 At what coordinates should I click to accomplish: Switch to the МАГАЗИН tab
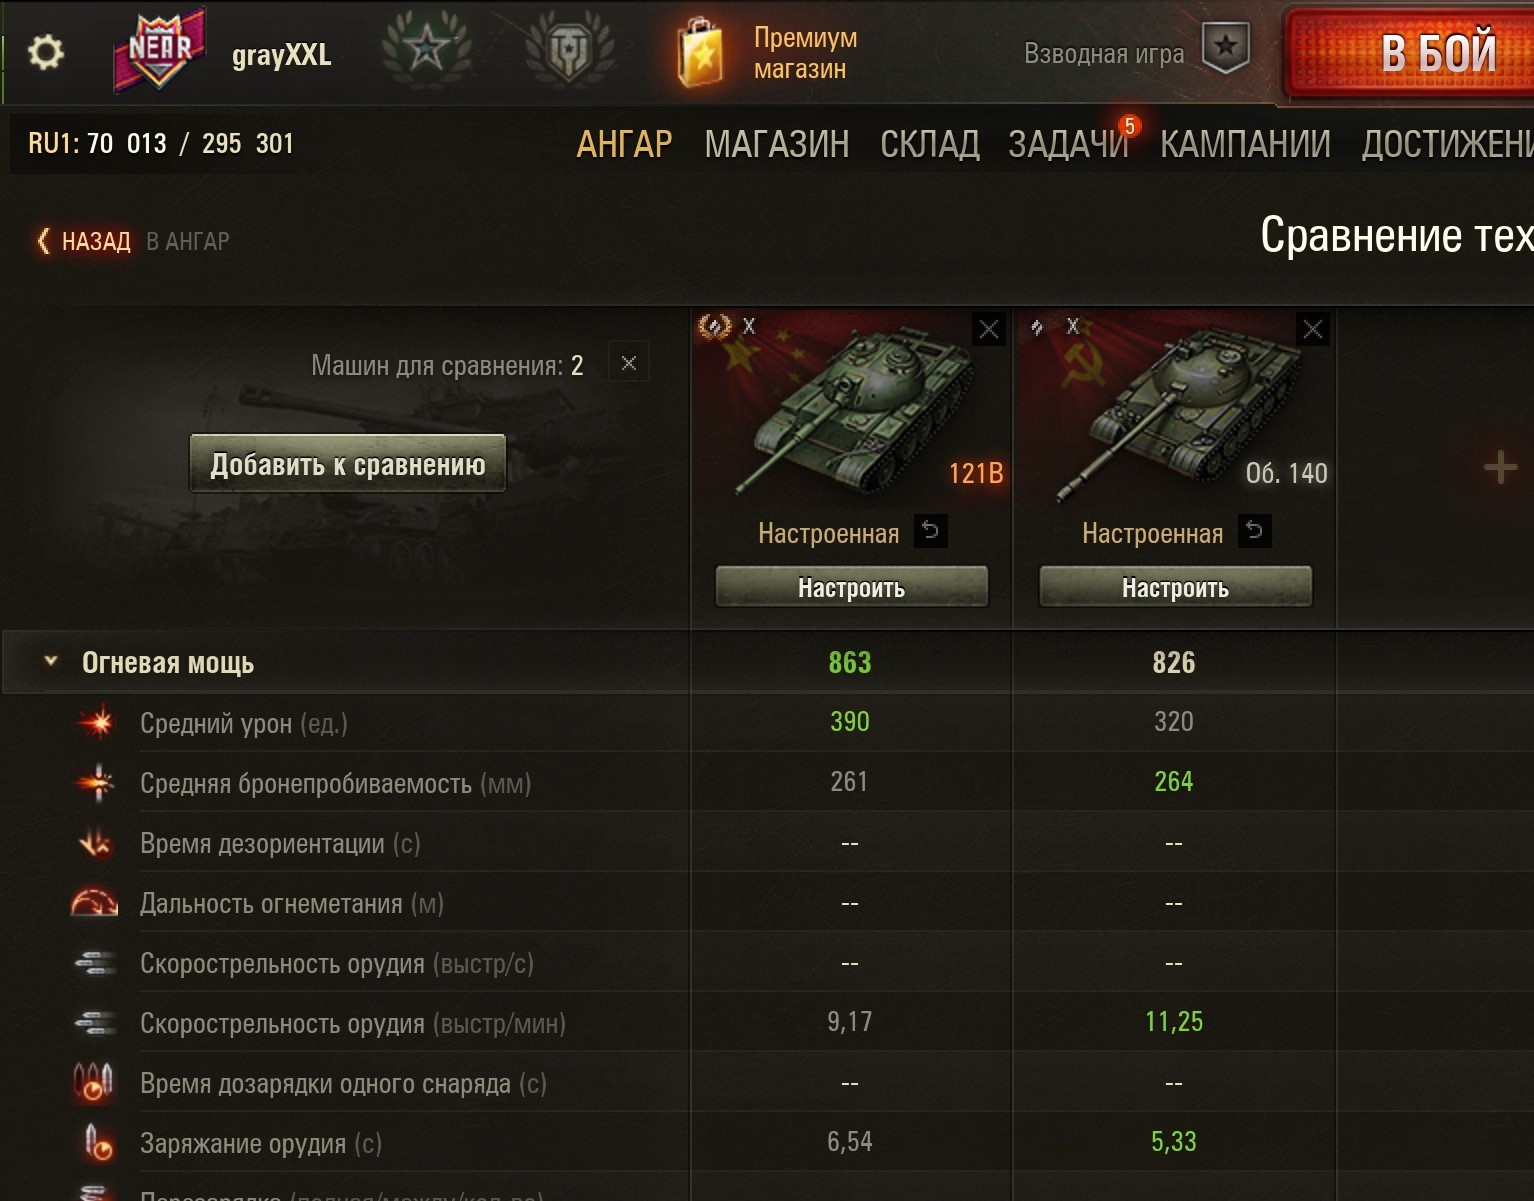coord(777,145)
